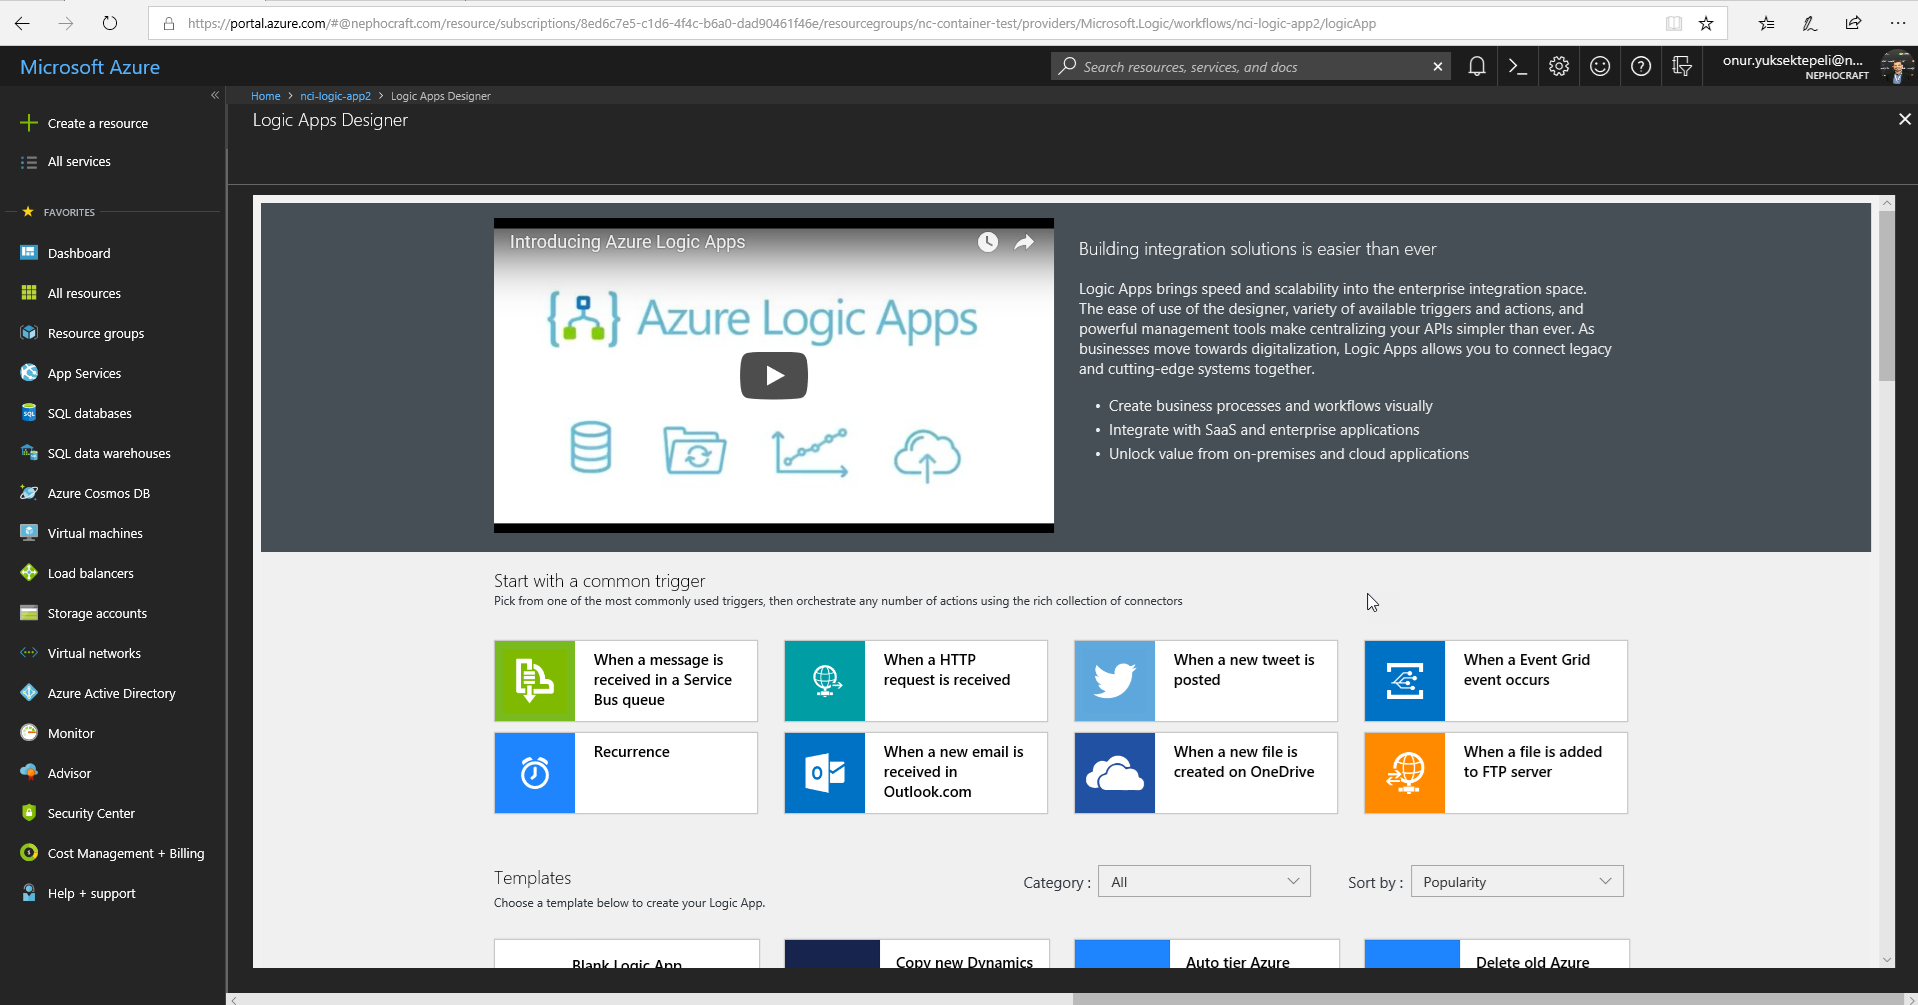1918x1005 pixels.
Task: Click the Microsoft Azure logo link
Action: point(90,67)
